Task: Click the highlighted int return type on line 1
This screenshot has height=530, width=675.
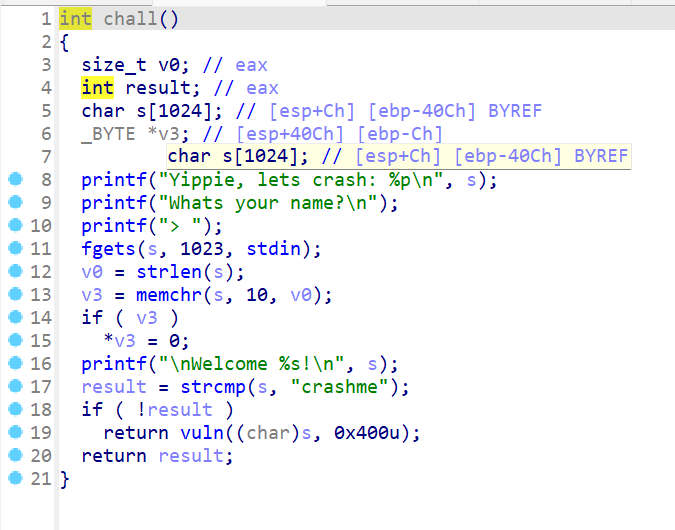Action: tap(76, 19)
